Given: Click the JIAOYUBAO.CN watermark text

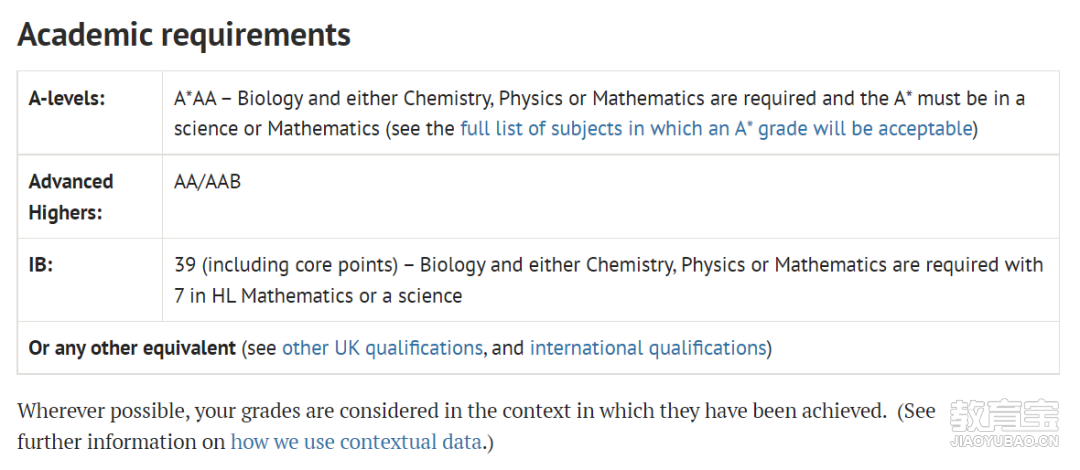Looking at the screenshot, I should (x=1004, y=442).
